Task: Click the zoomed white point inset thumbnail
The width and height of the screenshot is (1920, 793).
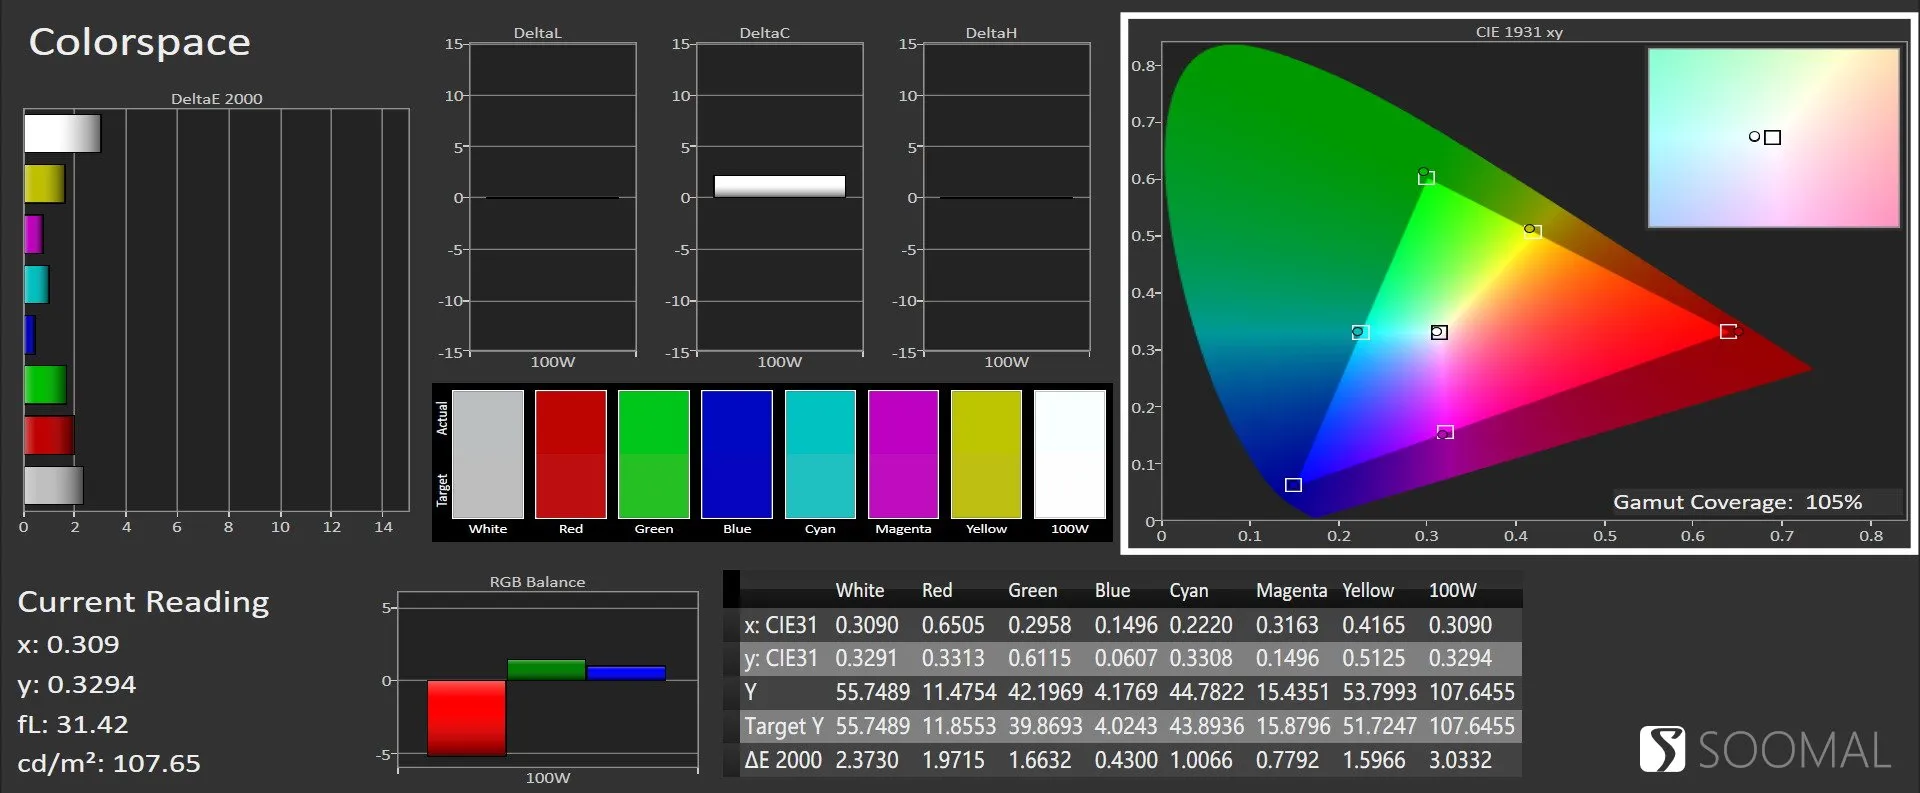Action: pyautogui.click(x=1773, y=138)
